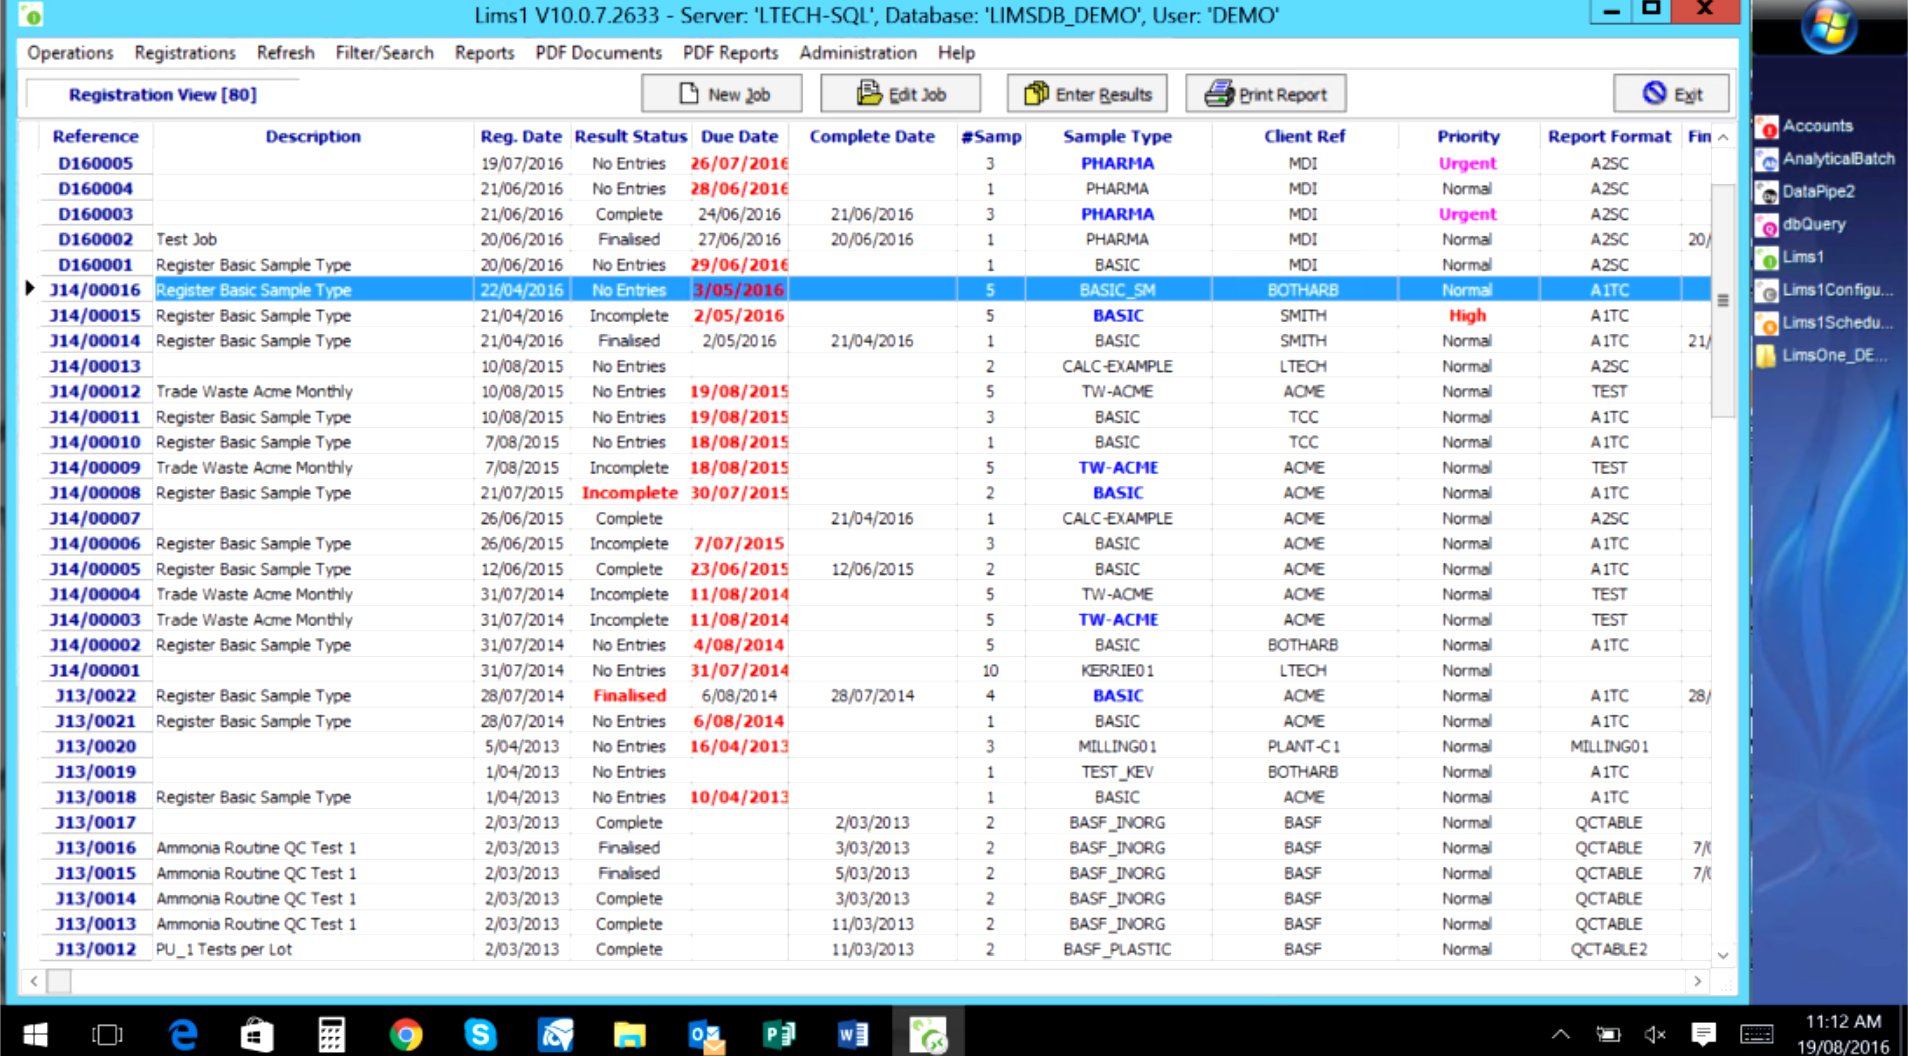
Task: Click the muted volume tray icon
Action: click(1655, 1034)
